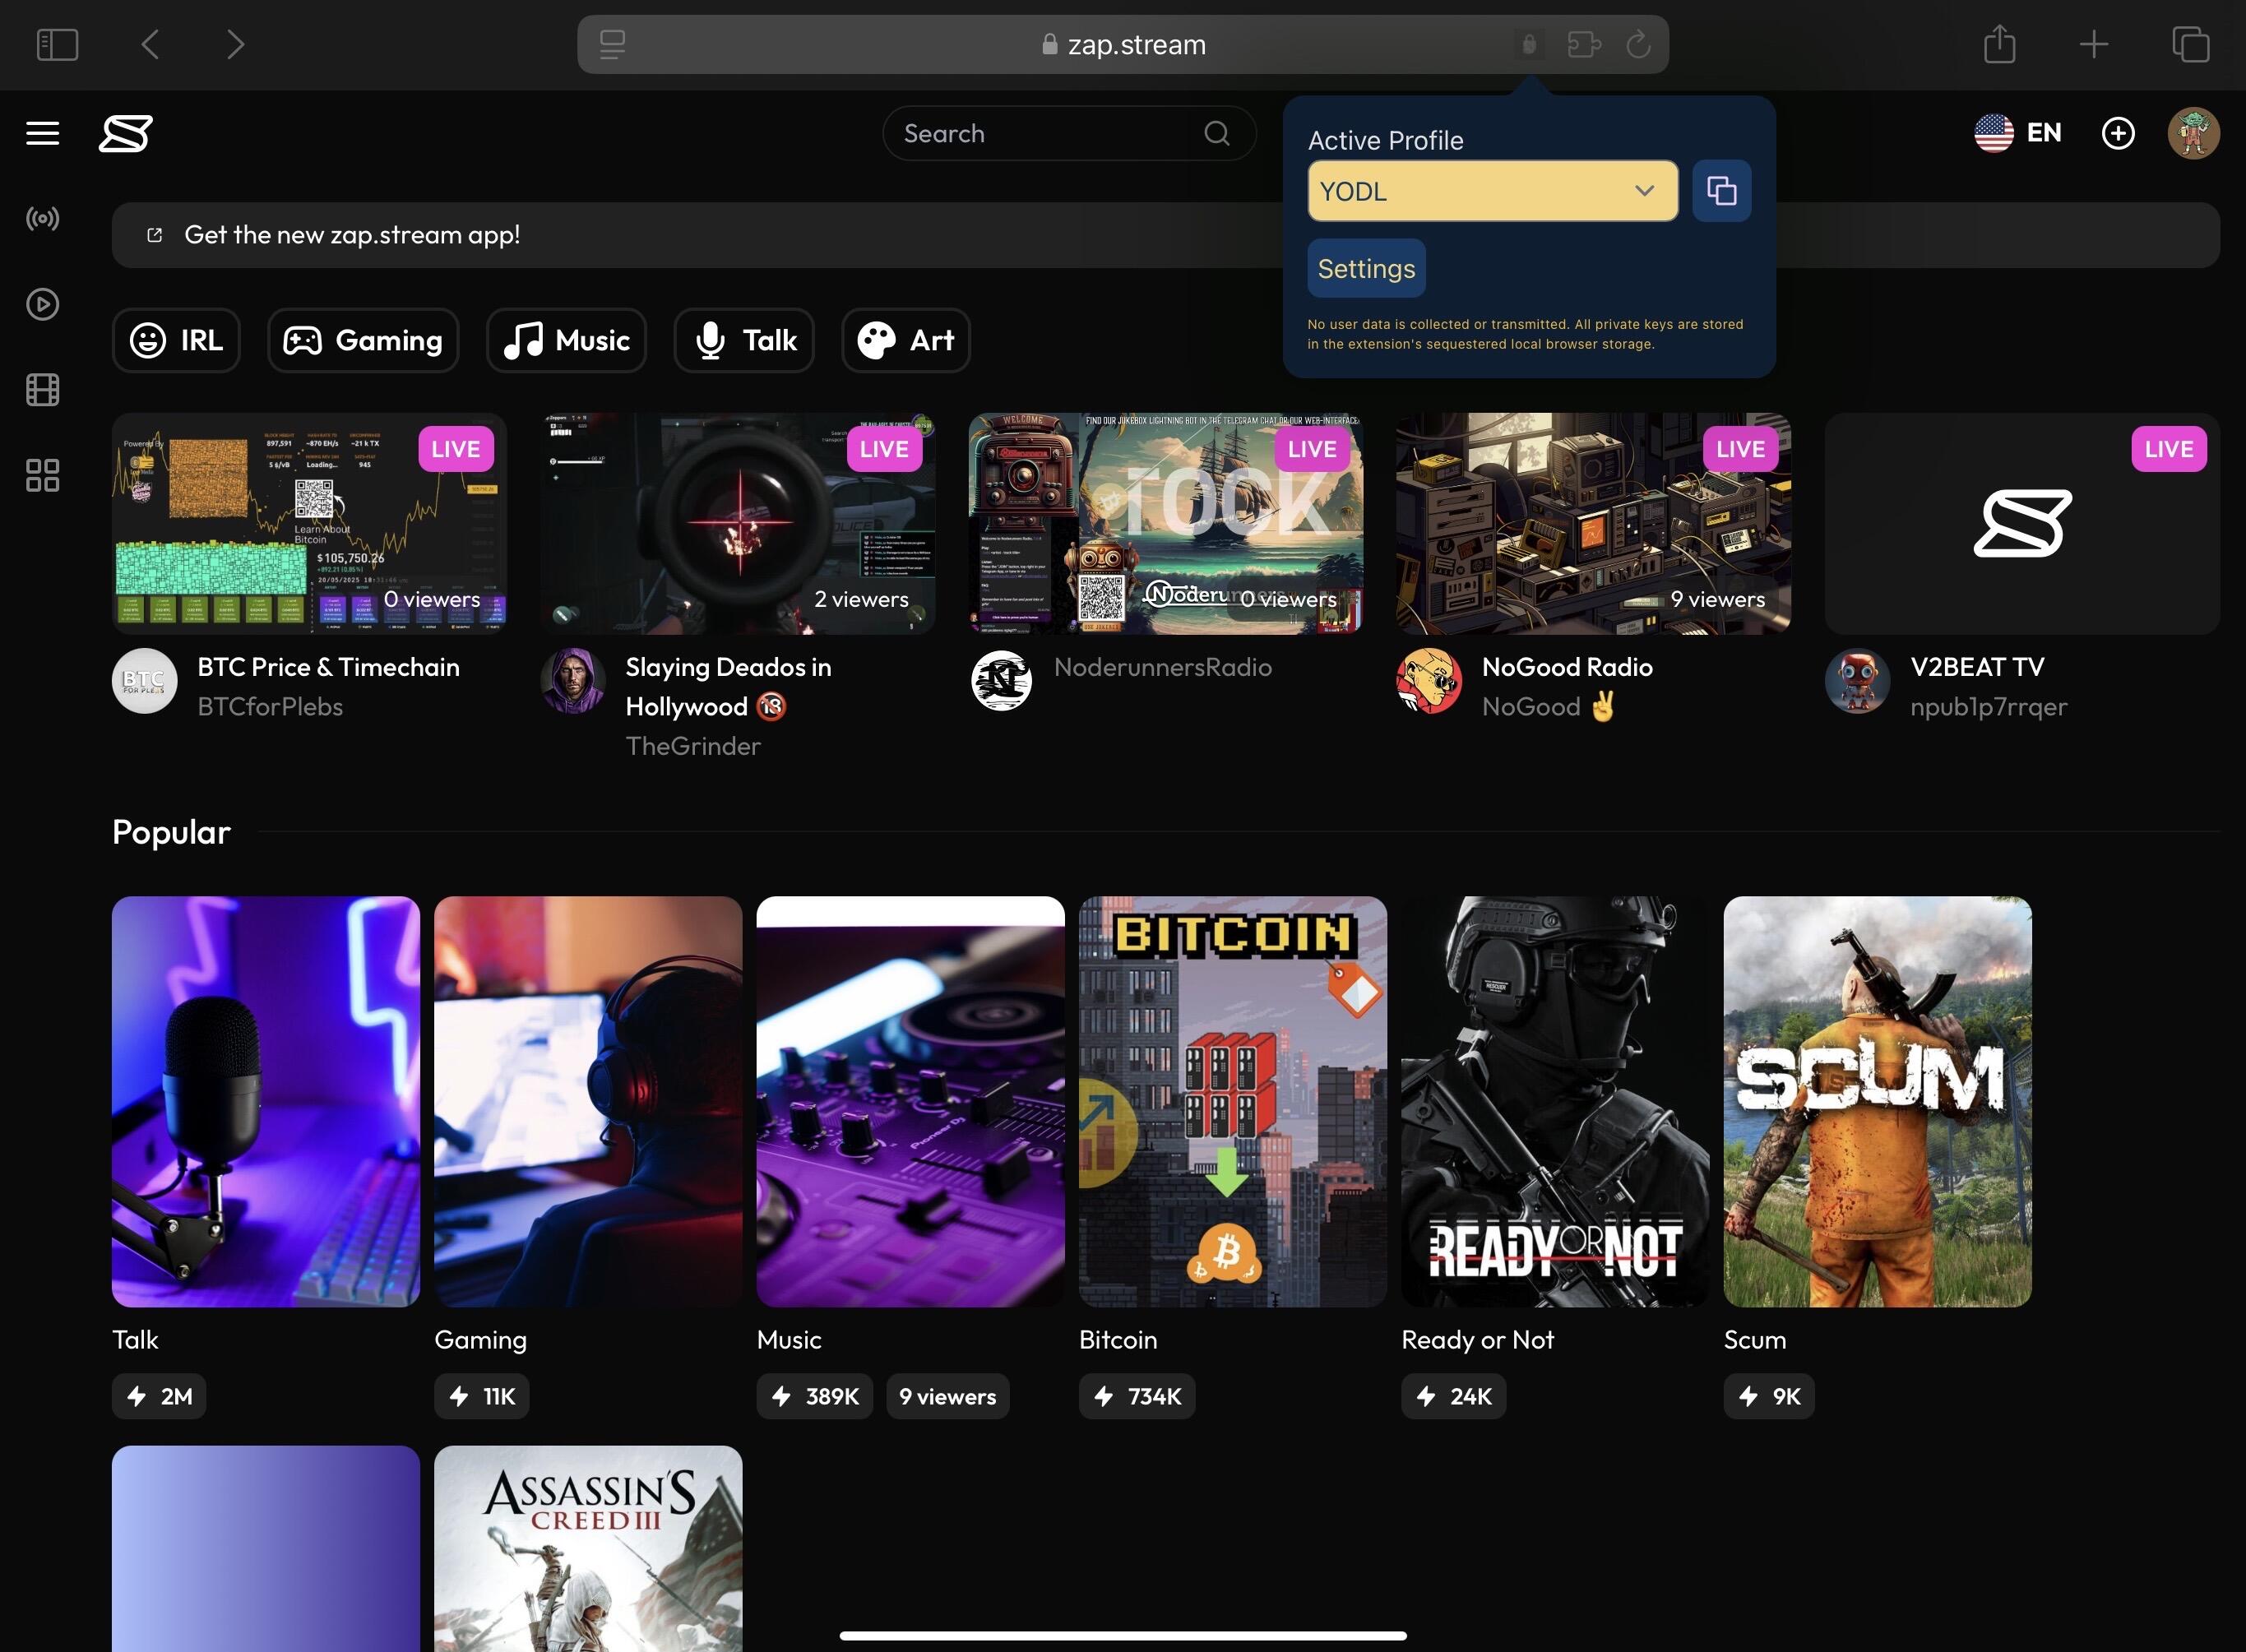Open page settings icon in address bar
This screenshot has height=1652, width=2246.
[x=612, y=44]
